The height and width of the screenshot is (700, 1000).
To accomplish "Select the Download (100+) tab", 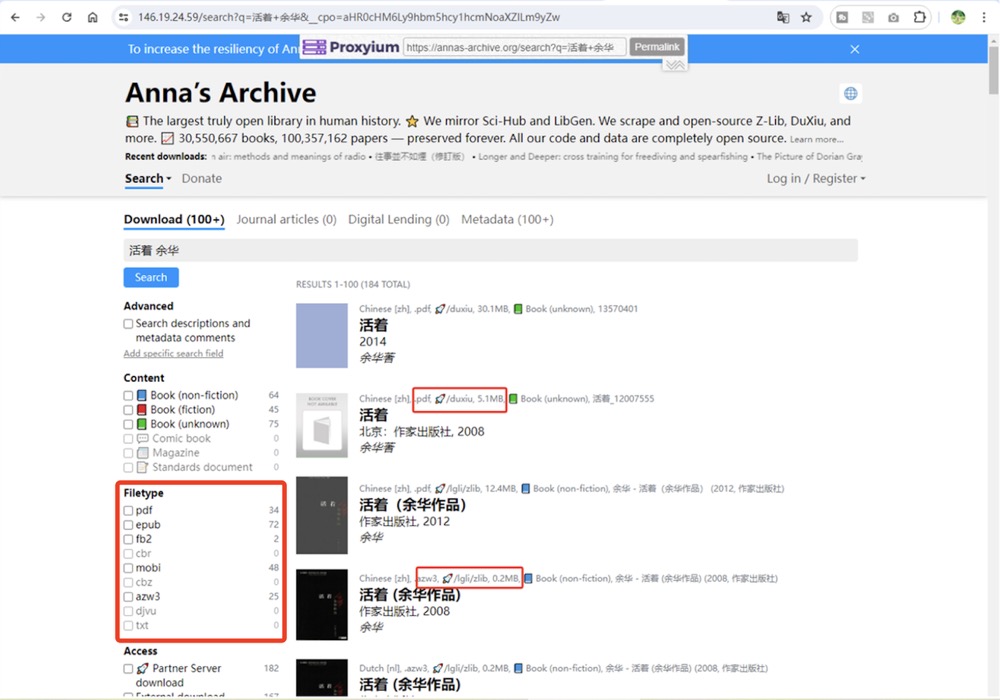I will [174, 219].
